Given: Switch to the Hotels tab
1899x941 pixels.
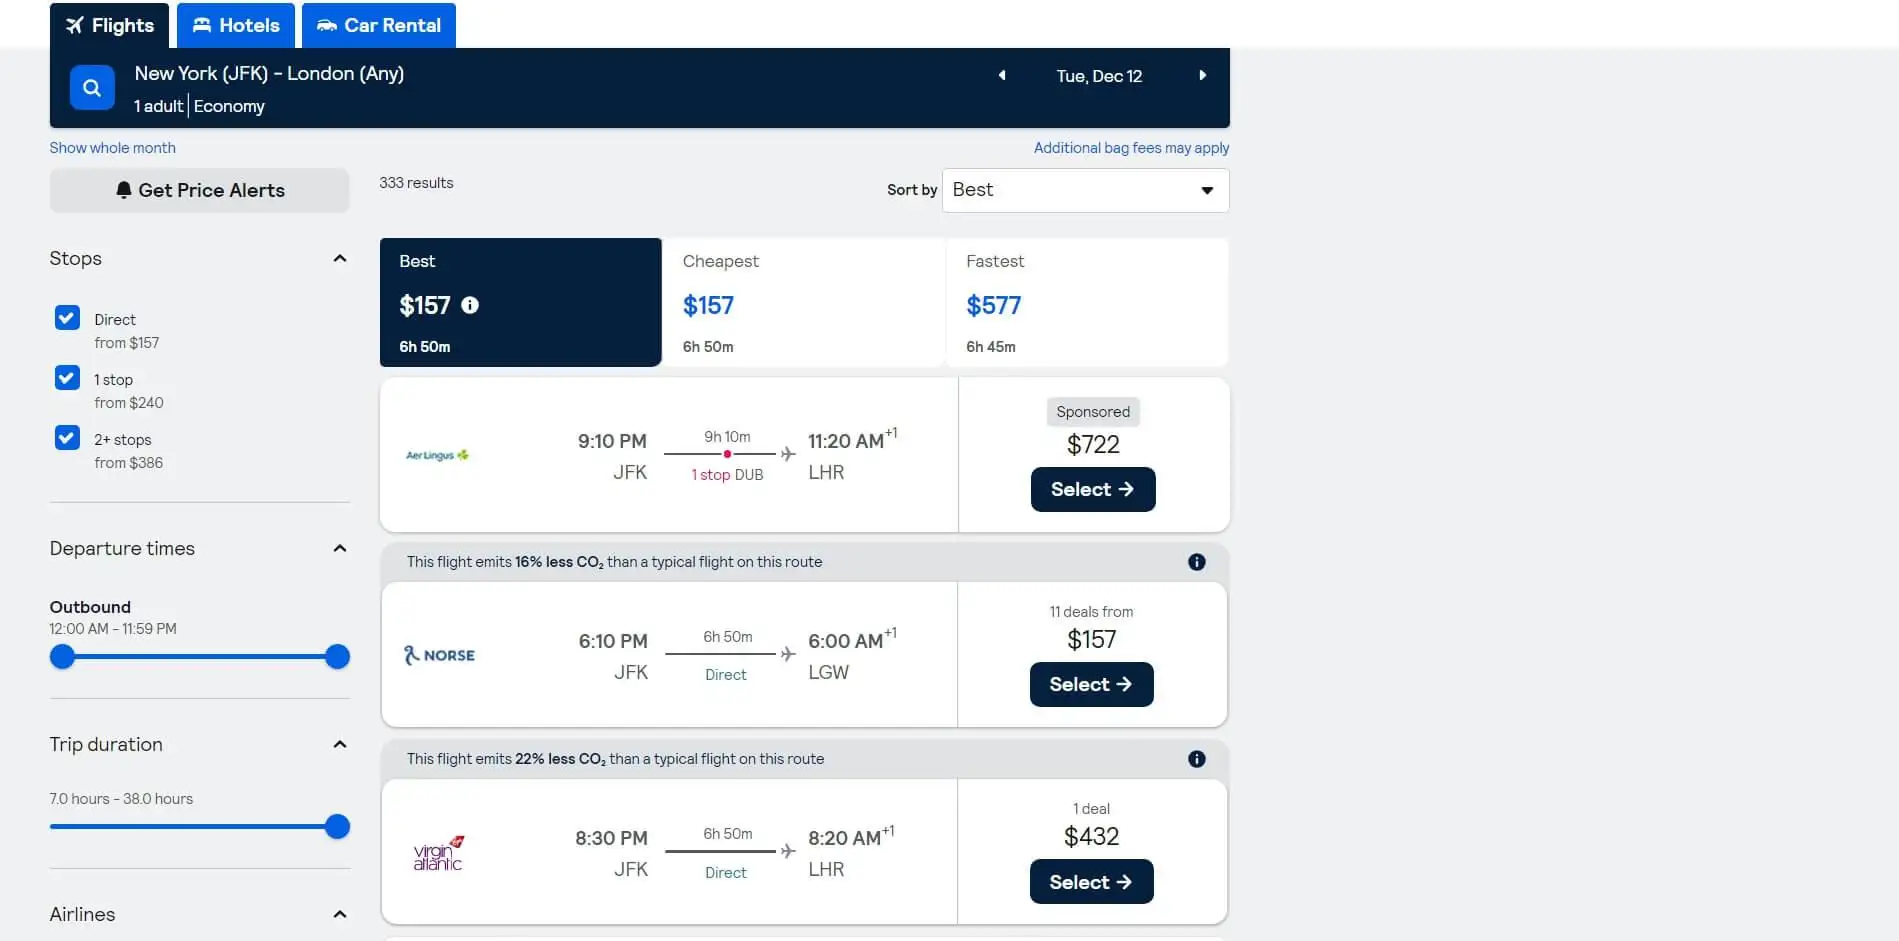Looking at the screenshot, I should click(x=236, y=25).
